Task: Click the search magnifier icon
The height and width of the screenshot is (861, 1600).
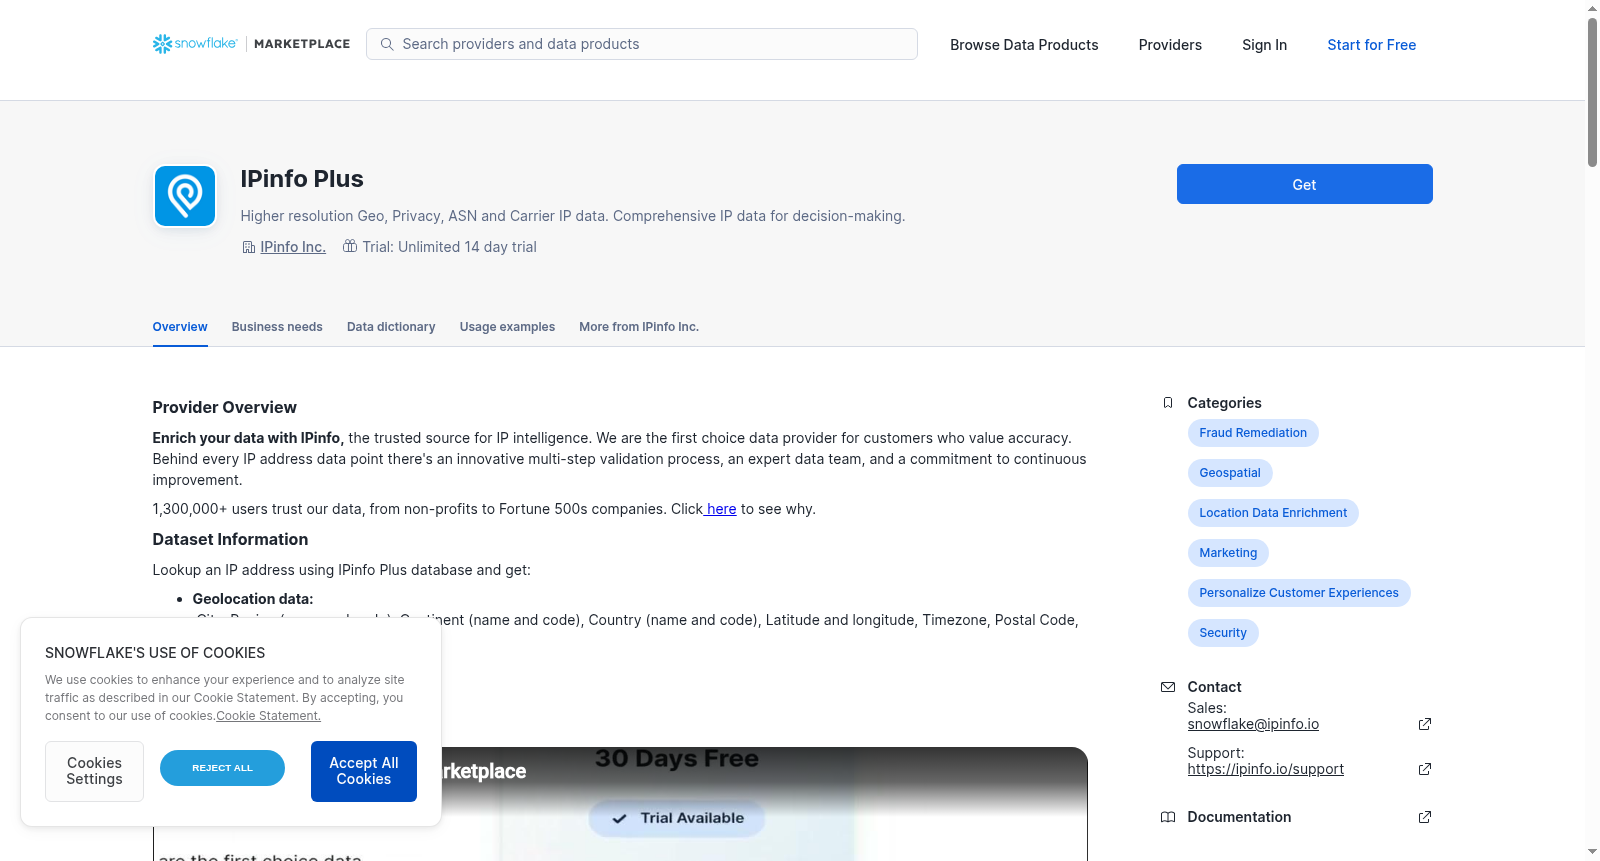Action: pos(387,44)
